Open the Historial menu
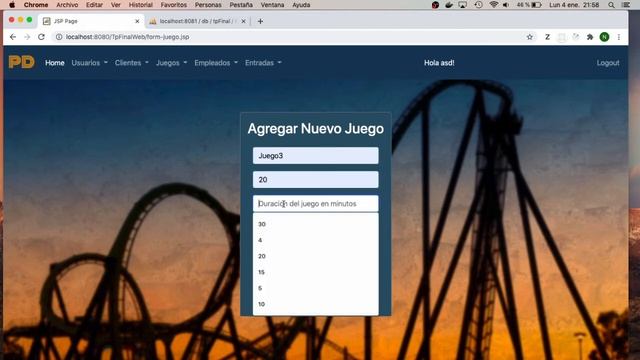This screenshot has height=360, width=640. (140, 5)
